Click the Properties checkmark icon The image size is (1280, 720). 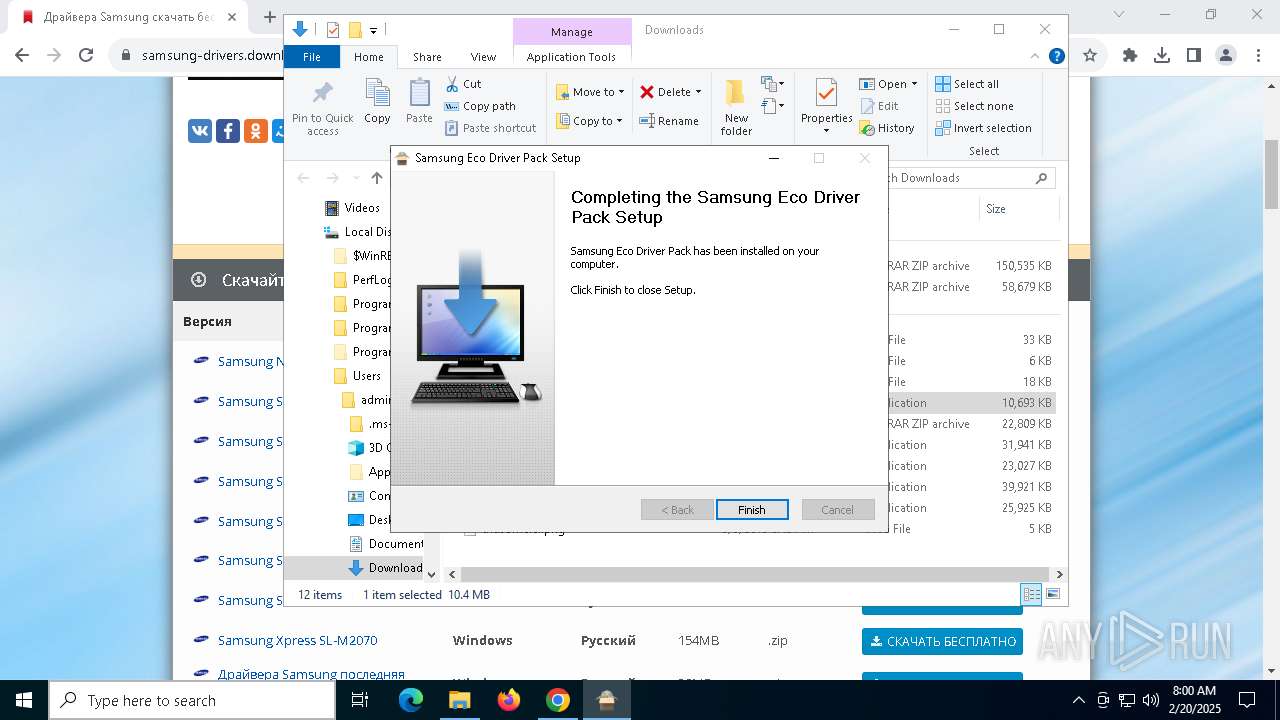pyautogui.click(x=826, y=94)
